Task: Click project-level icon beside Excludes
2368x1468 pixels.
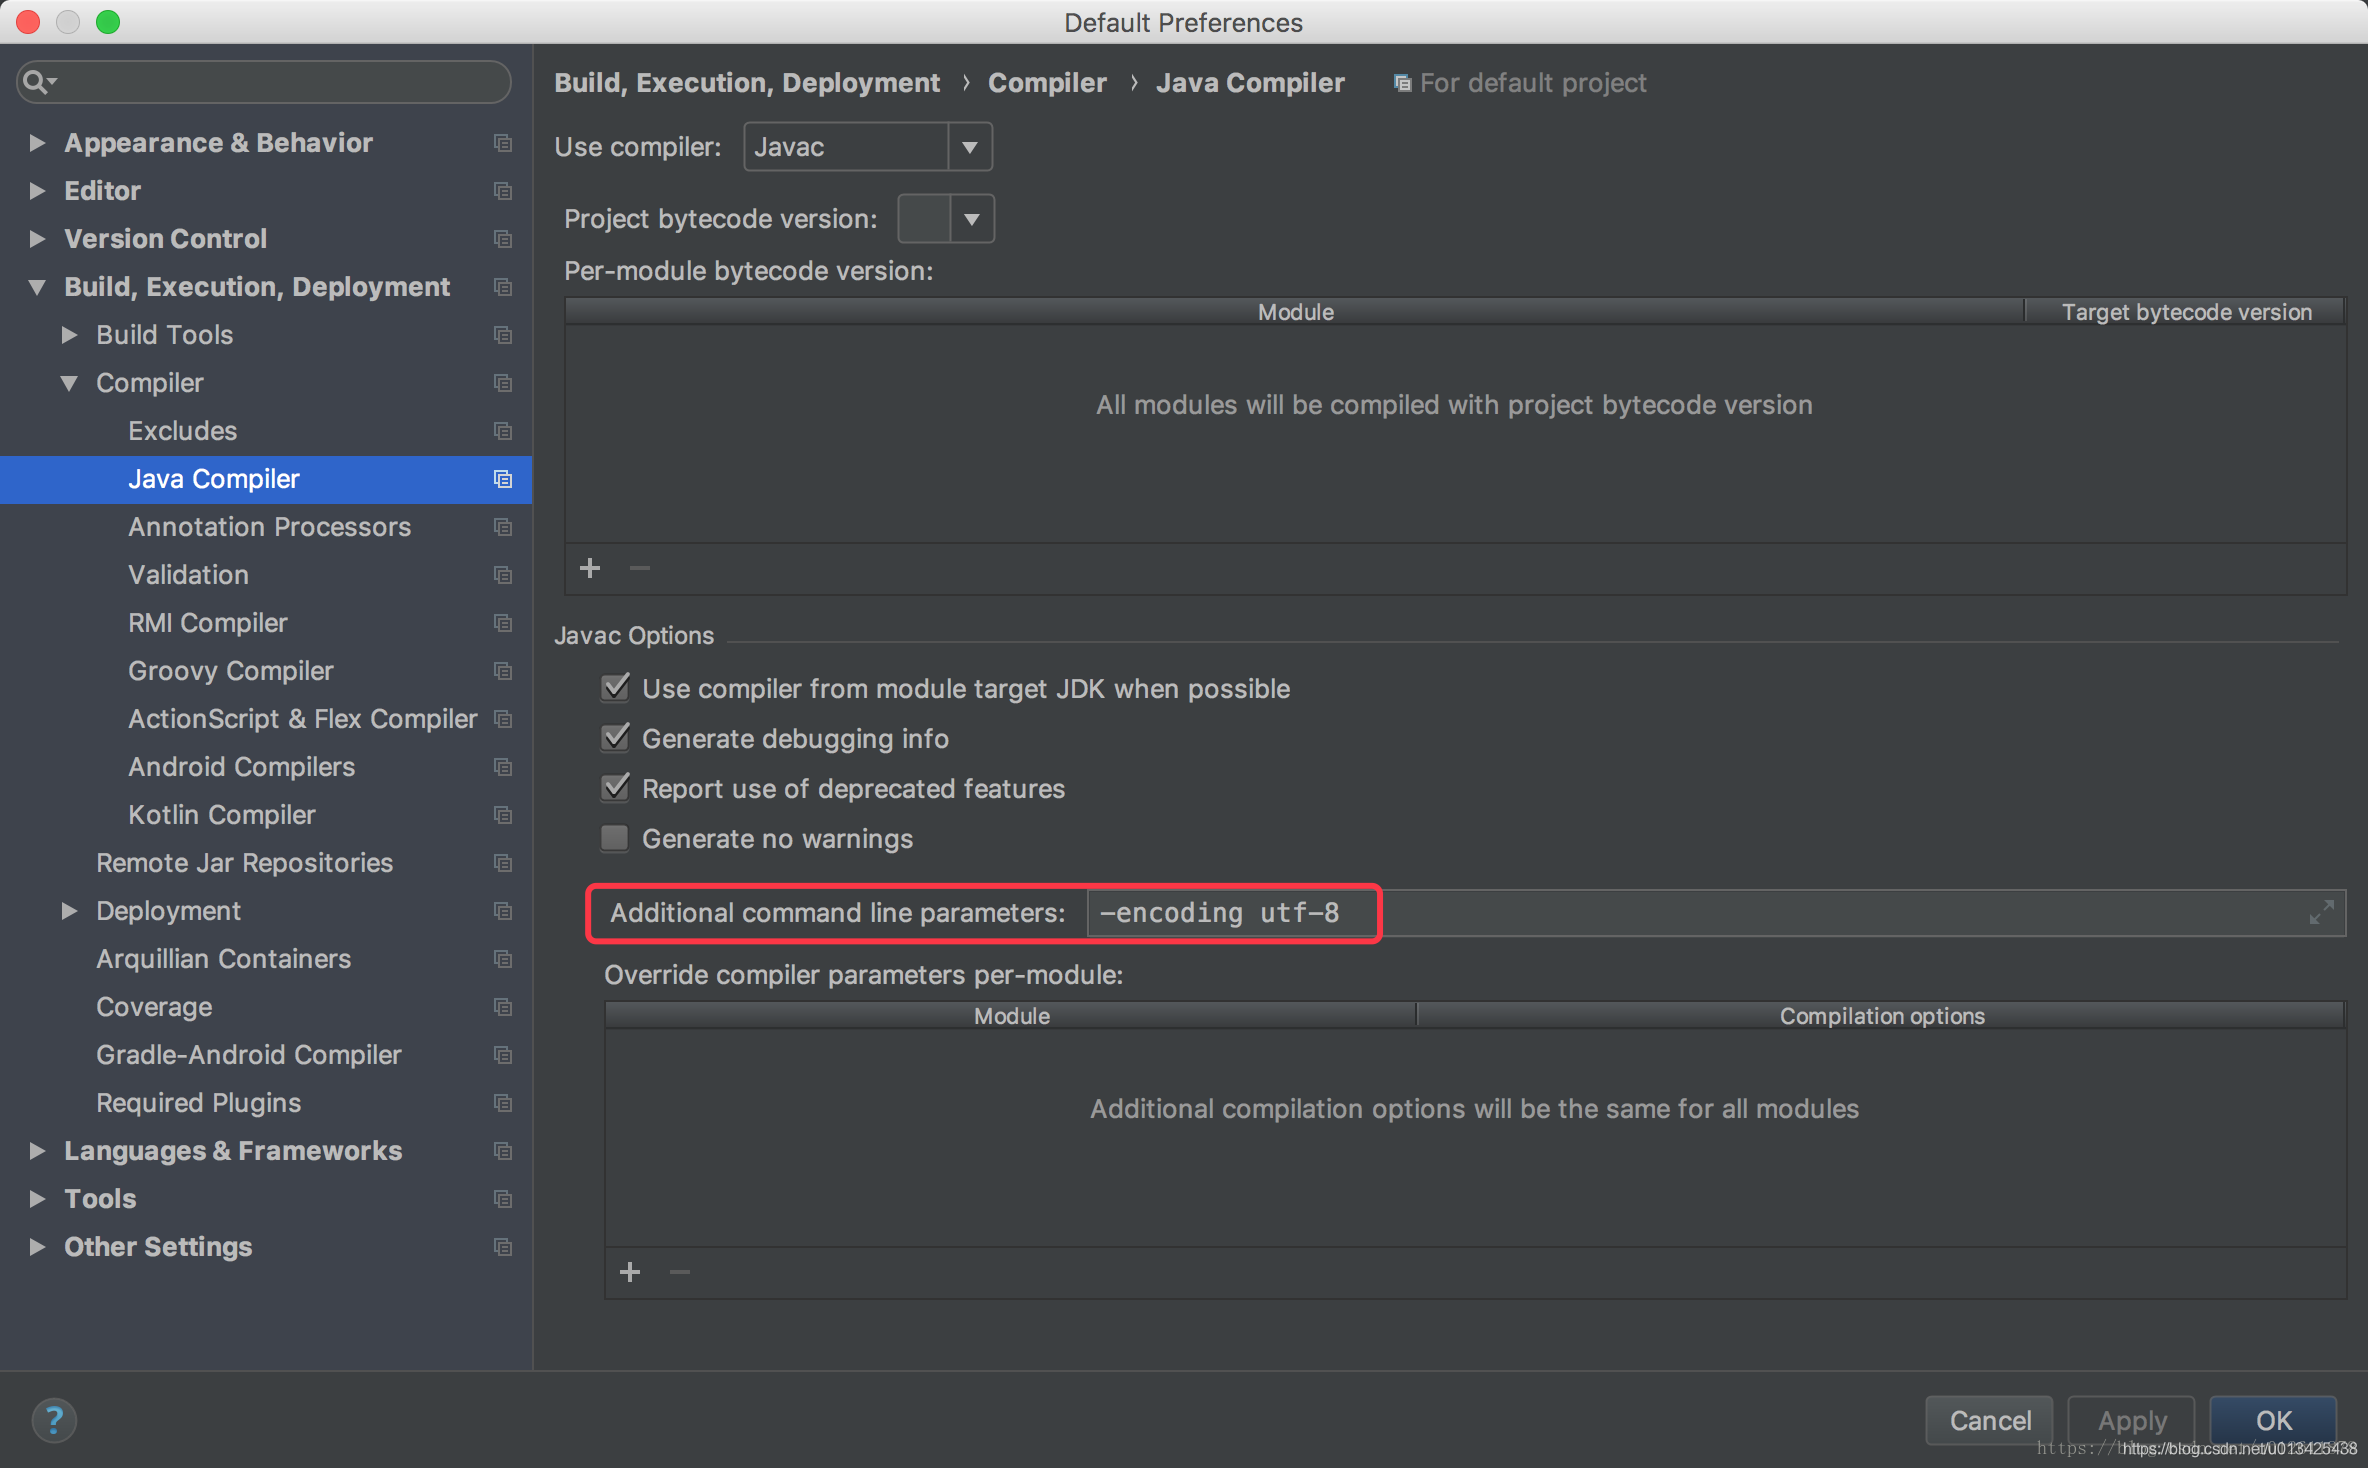Action: [x=503, y=431]
